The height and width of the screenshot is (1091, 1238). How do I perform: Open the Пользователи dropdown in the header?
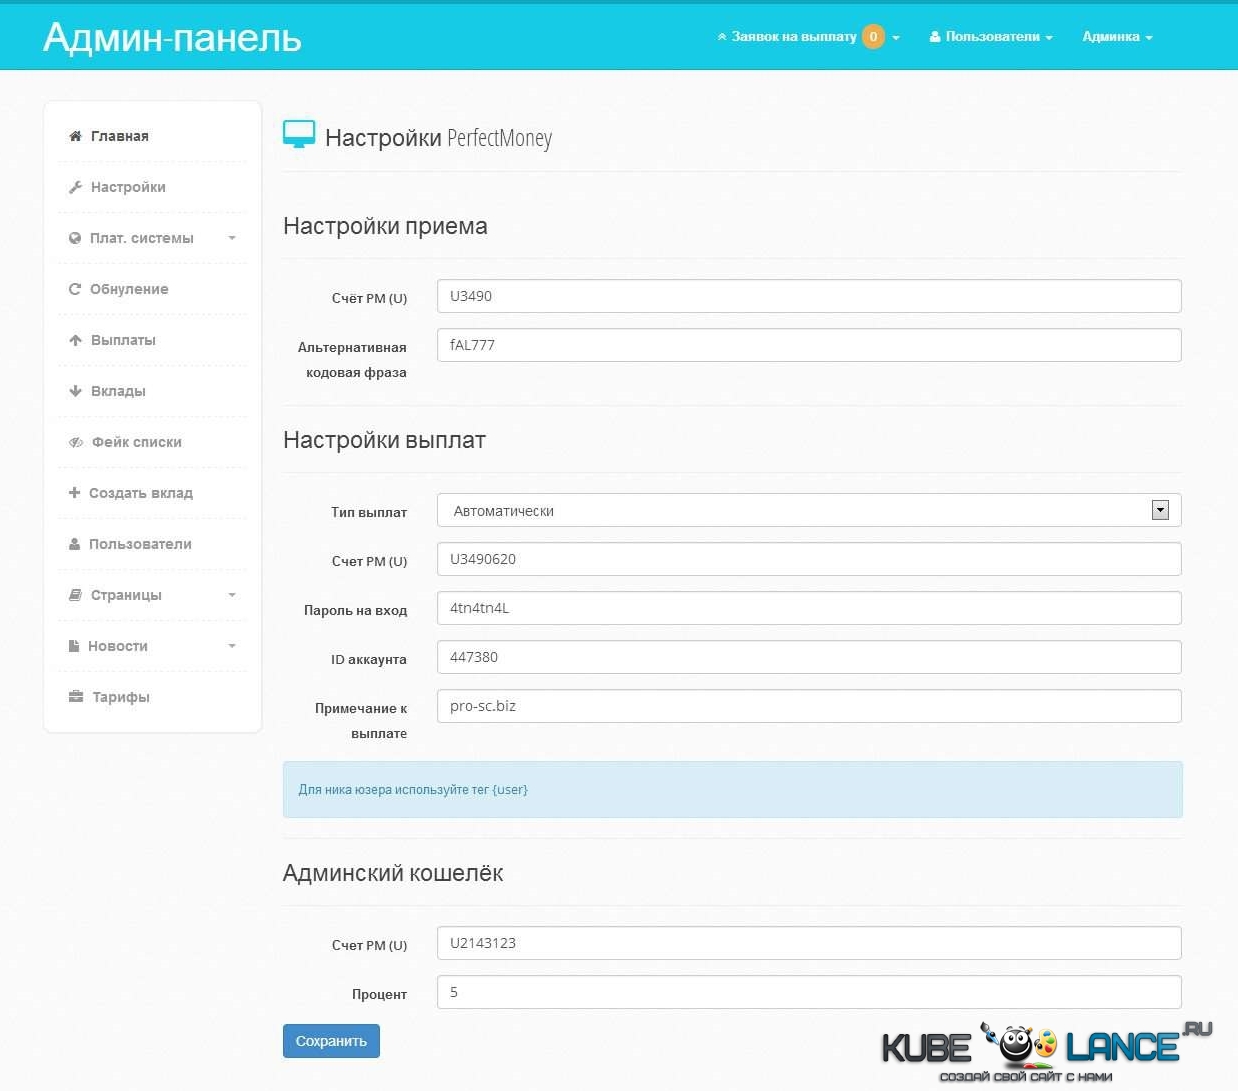click(x=991, y=37)
